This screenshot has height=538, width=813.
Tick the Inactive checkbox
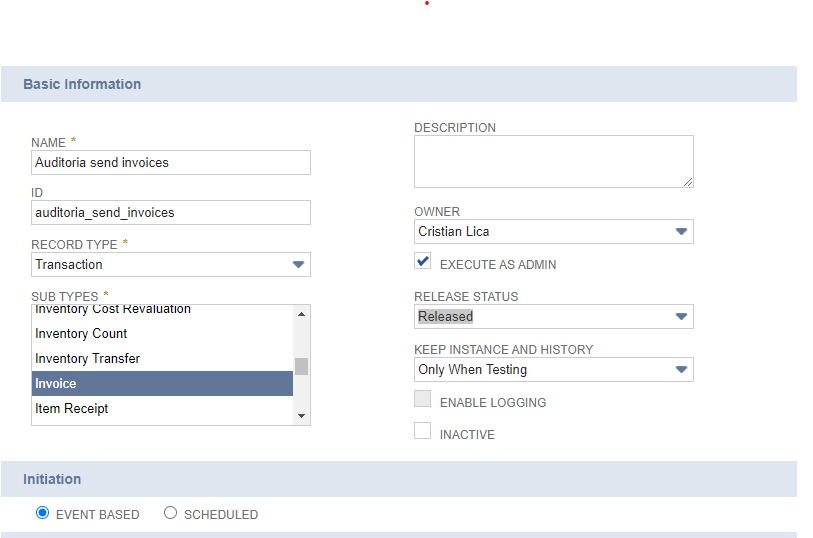point(423,431)
